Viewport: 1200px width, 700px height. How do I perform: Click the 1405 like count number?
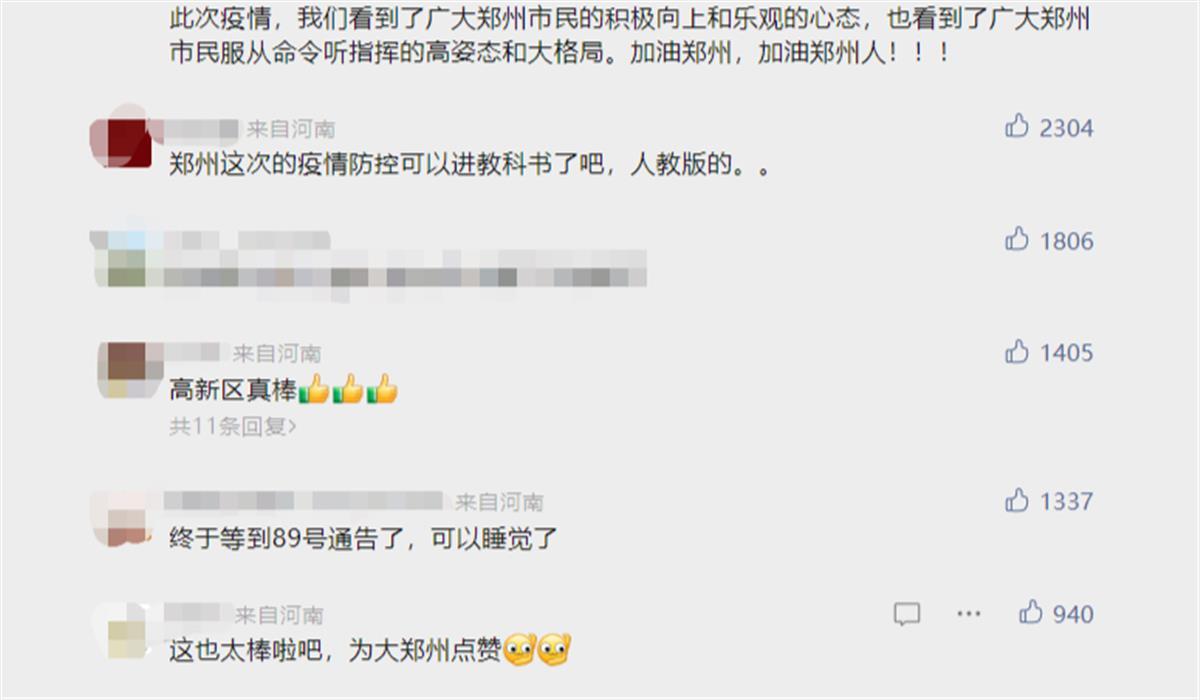(1066, 352)
